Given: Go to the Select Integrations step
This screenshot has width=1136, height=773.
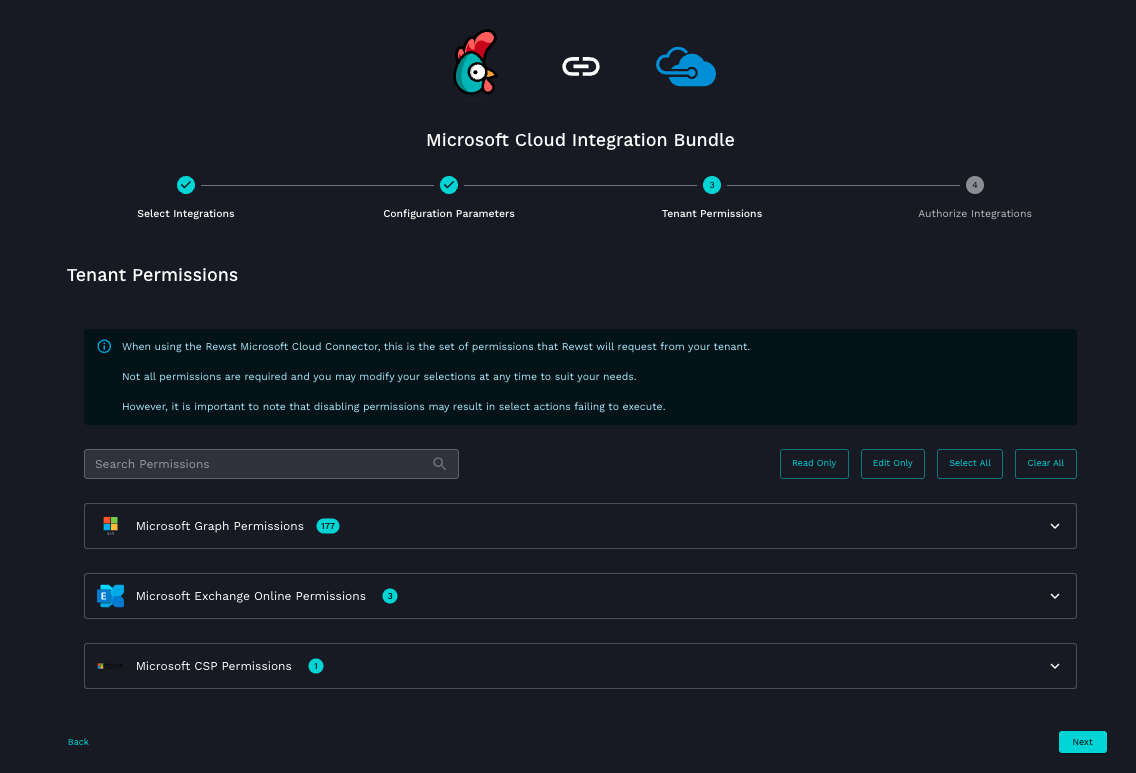Looking at the screenshot, I should point(186,185).
